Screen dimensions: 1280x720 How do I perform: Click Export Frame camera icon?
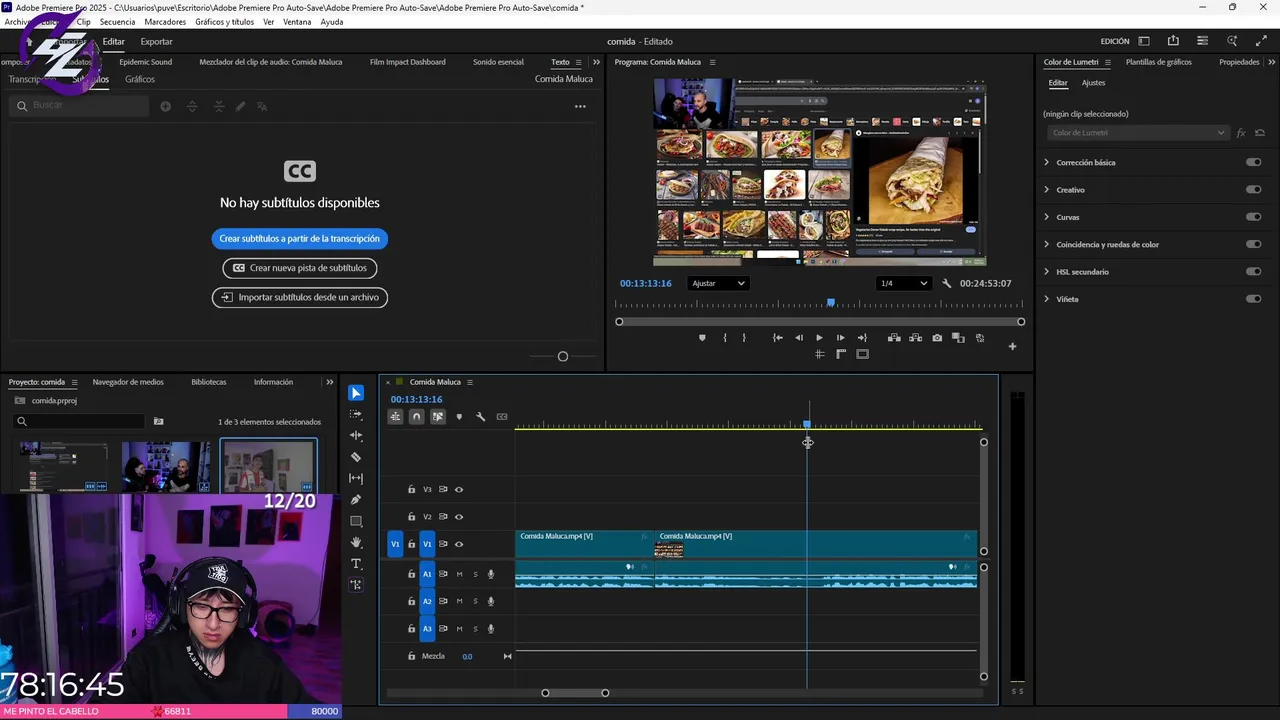[x=937, y=338]
